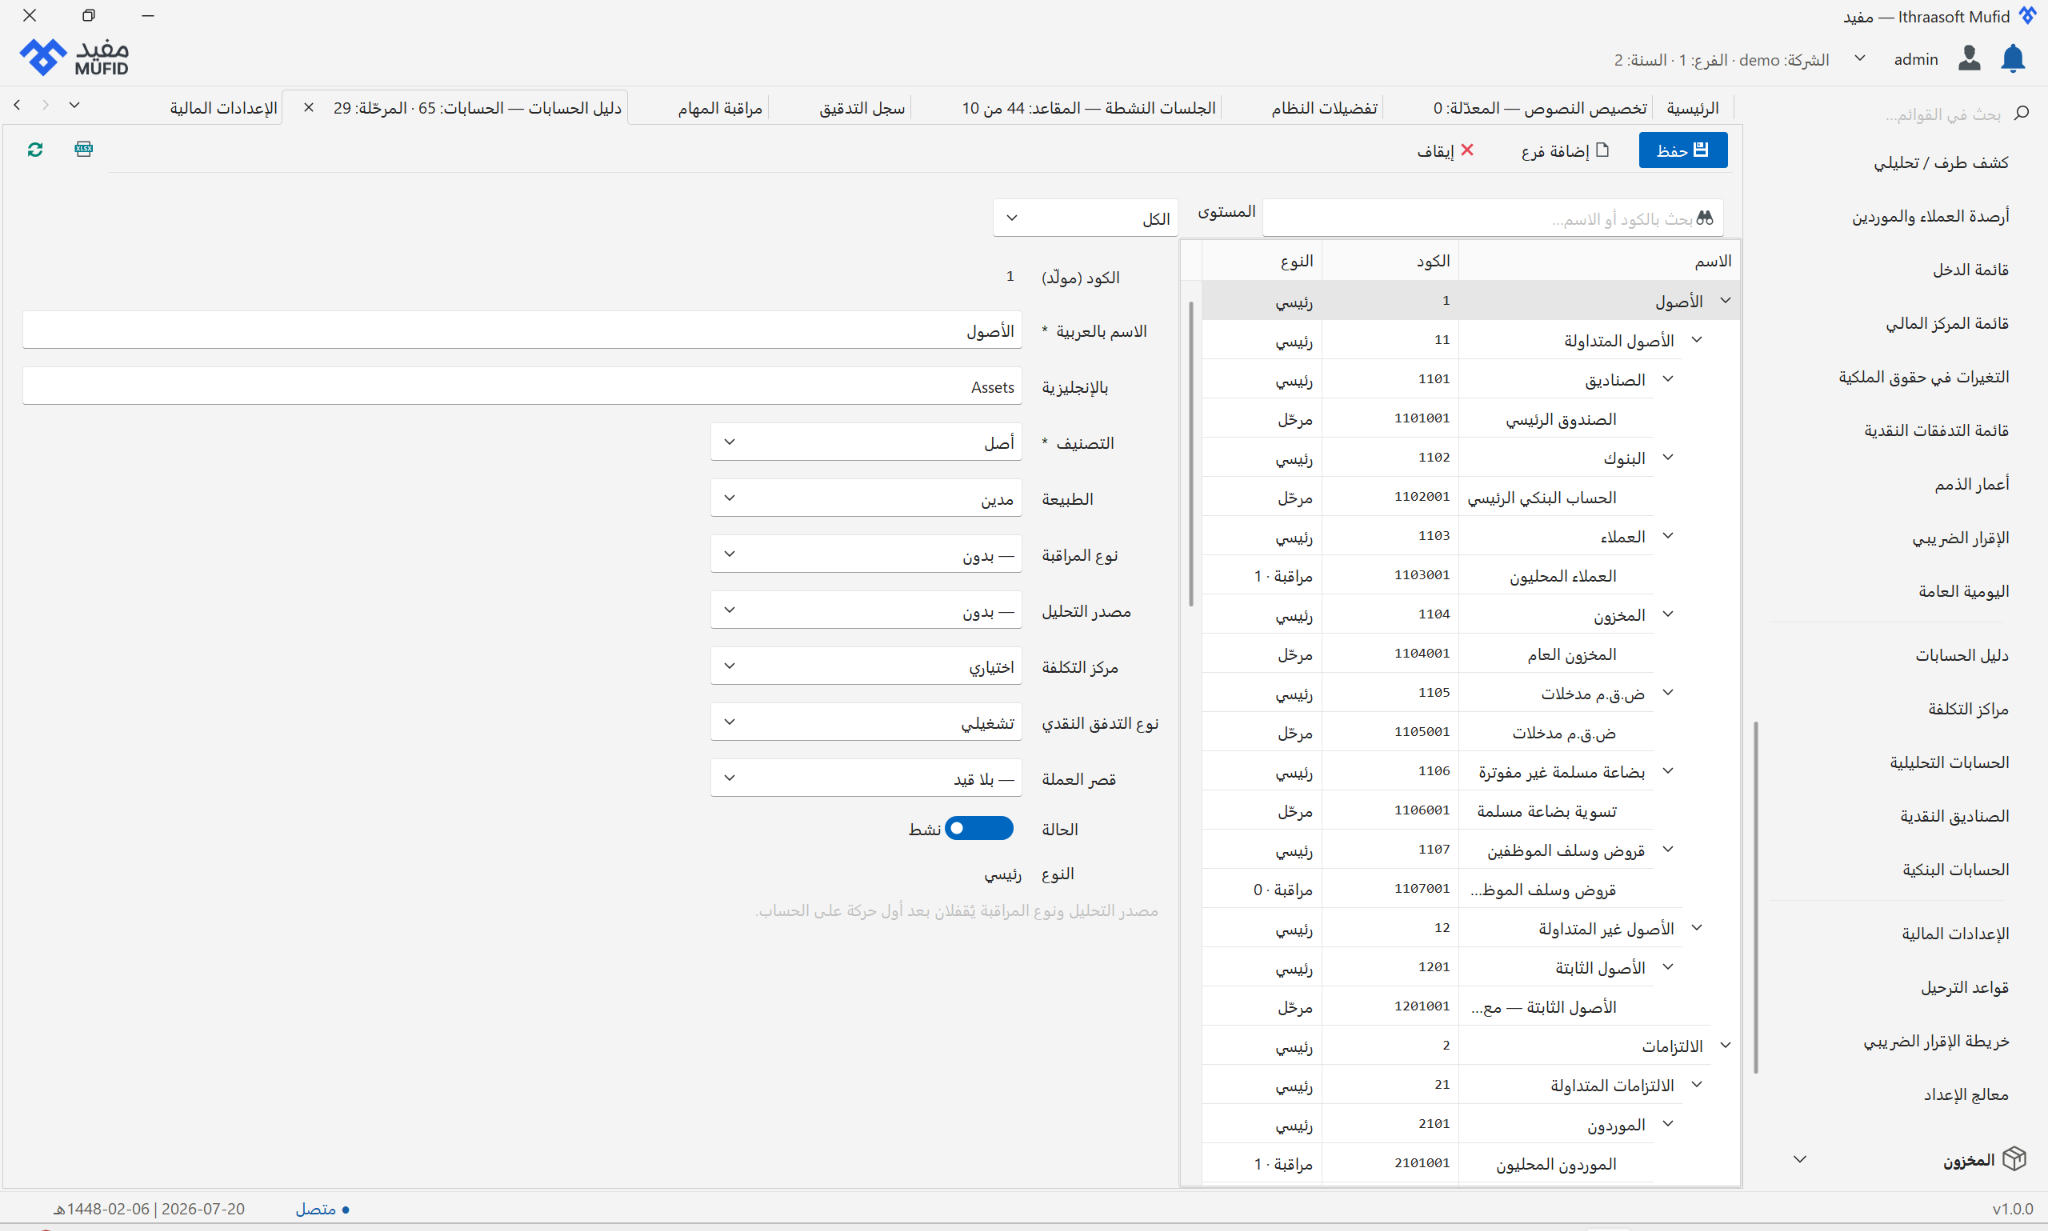This screenshot has height=1231, width=2048.
Task: Select the العملاء المحليون account row
Action: [1470, 575]
